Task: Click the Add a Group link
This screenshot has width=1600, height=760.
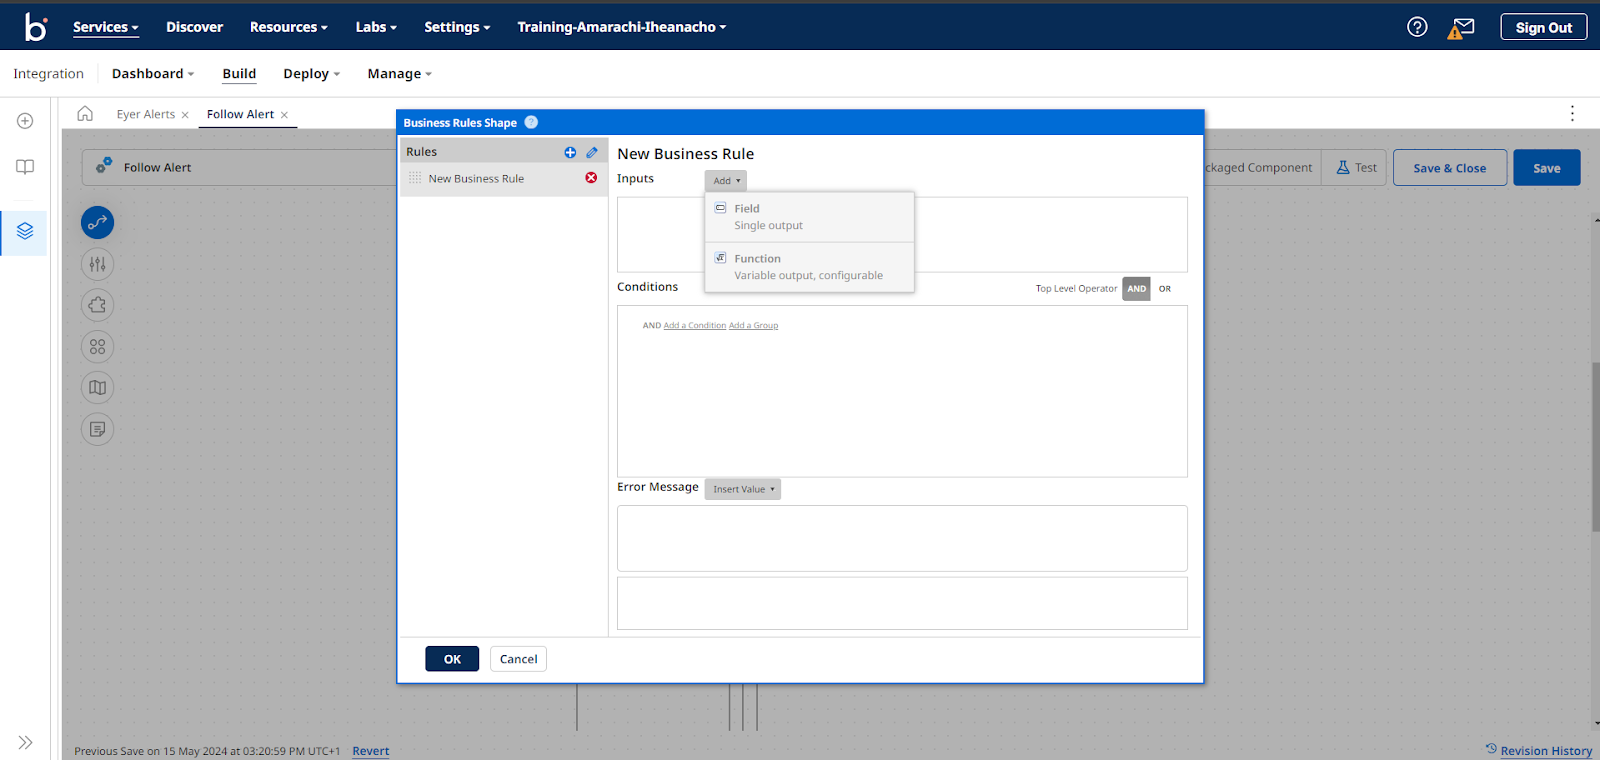Action: point(753,325)
